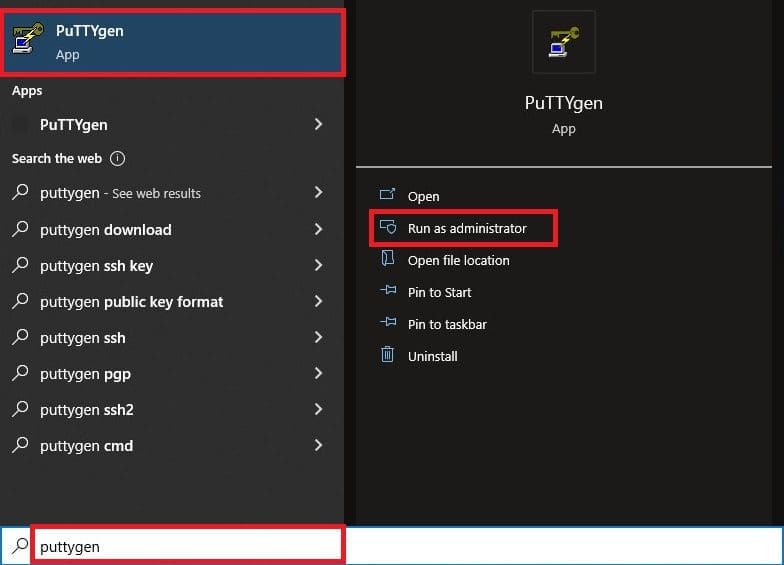
Task: Choose Uninstall for PuTTYgen
Action: coord(432,356)
